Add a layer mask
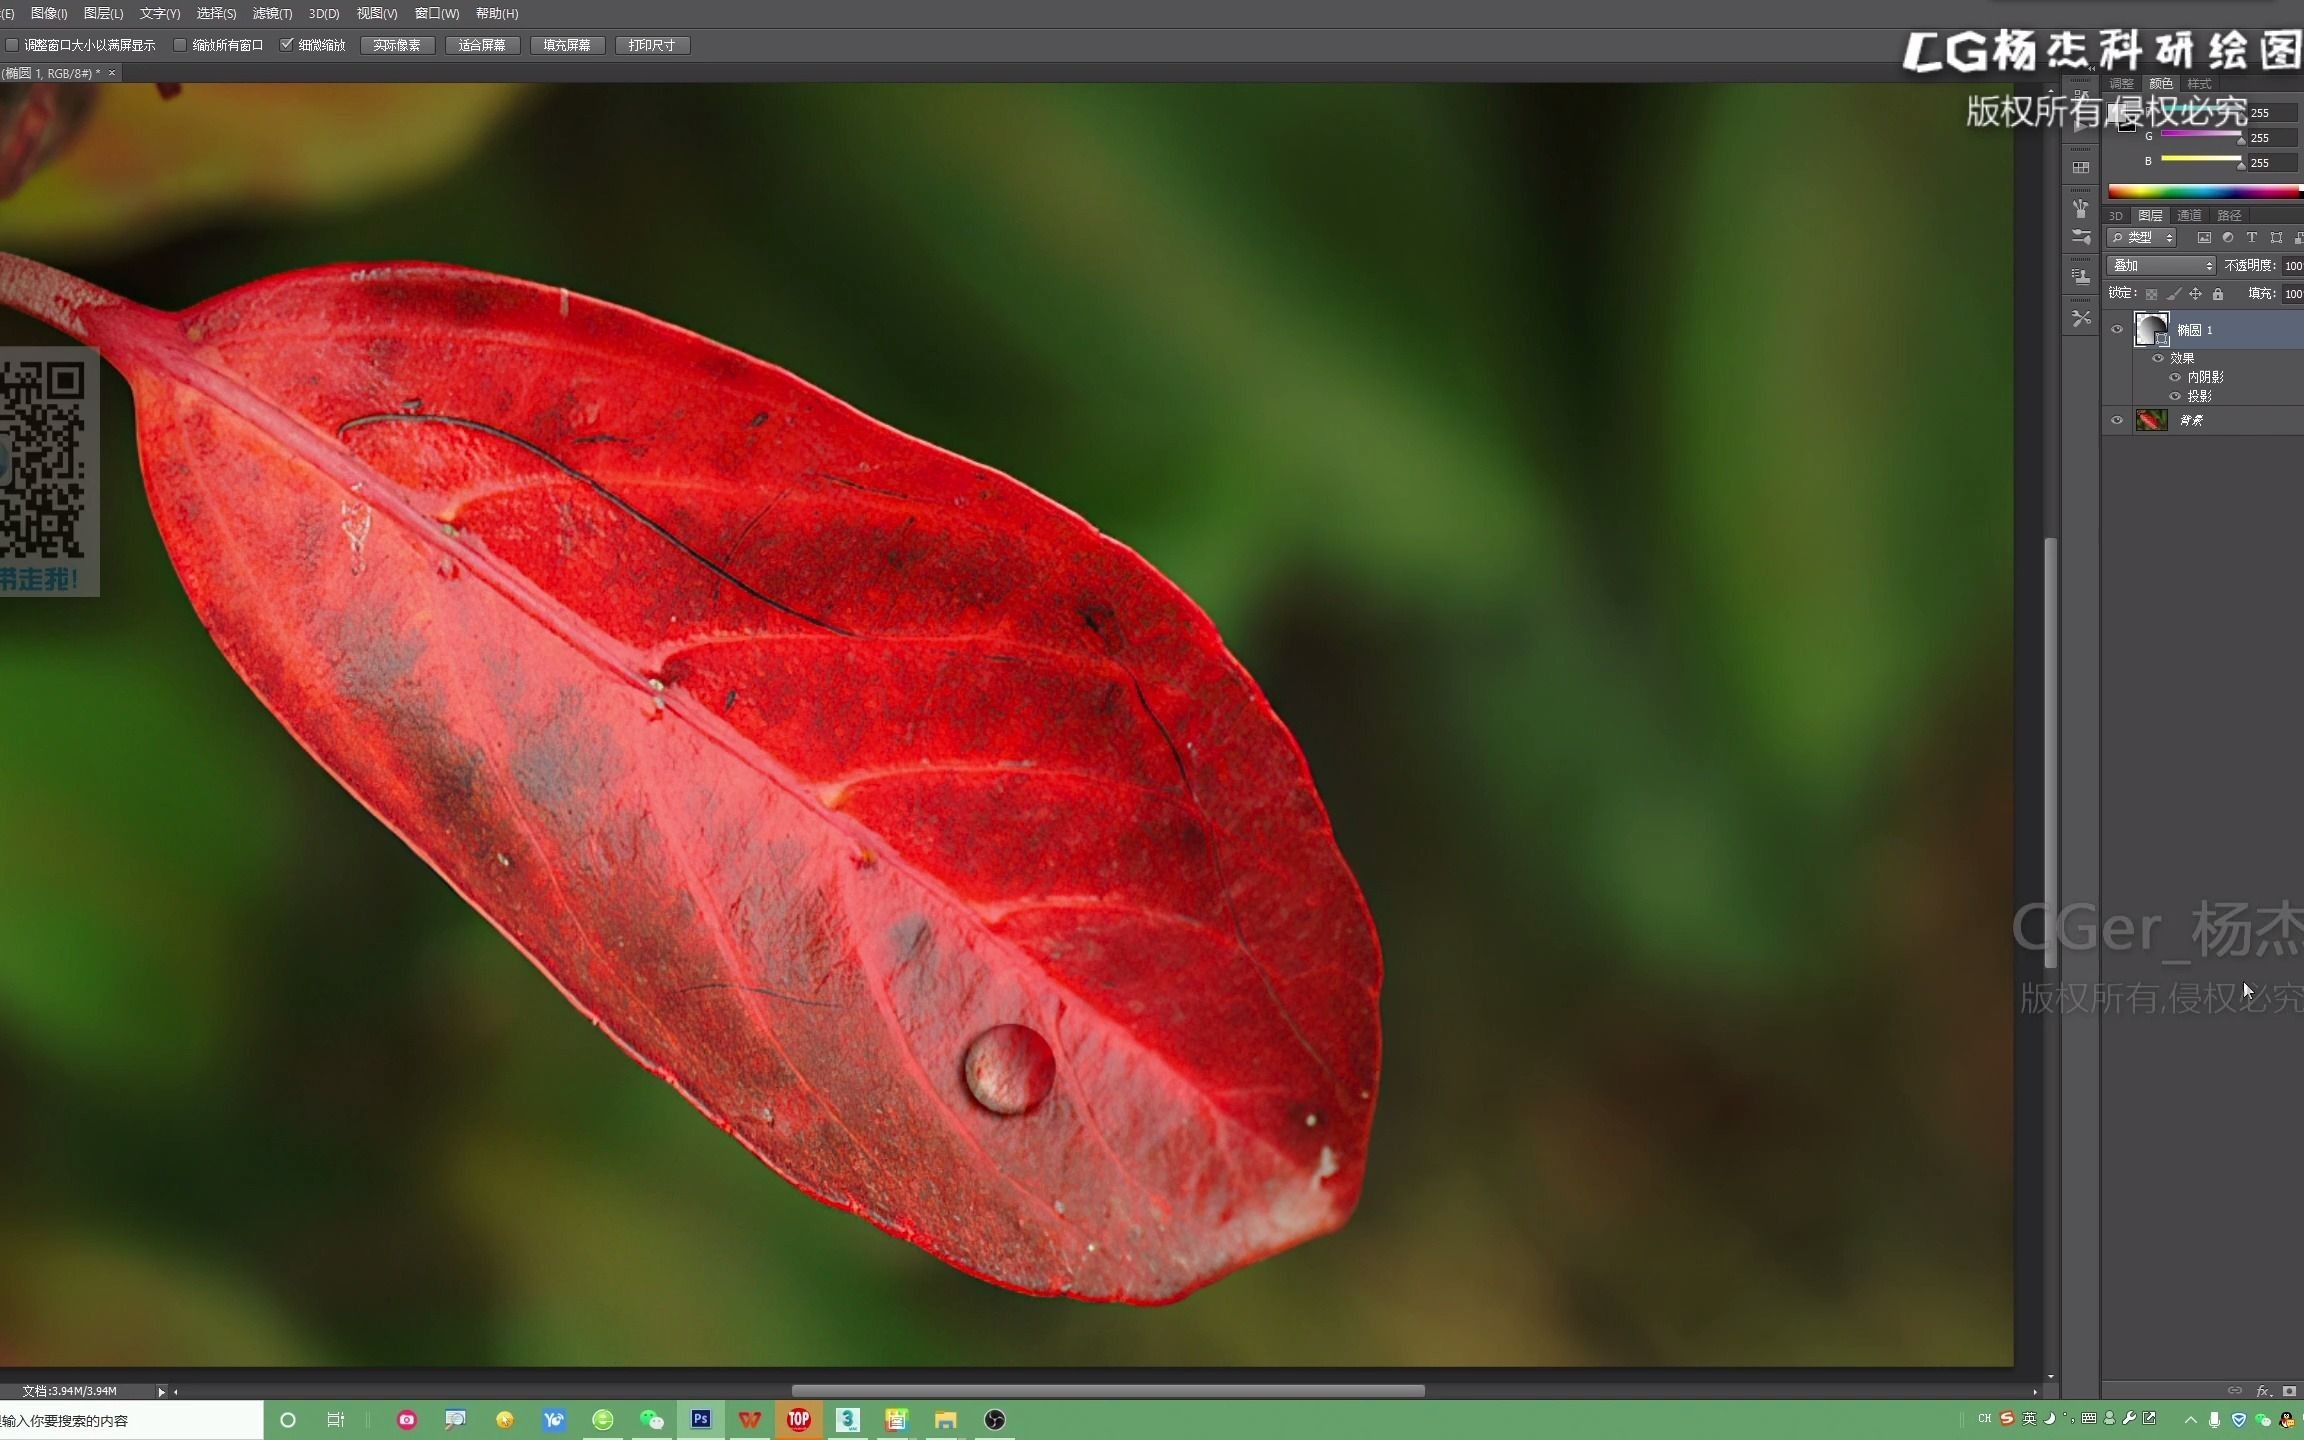 coord(2289,1391)
